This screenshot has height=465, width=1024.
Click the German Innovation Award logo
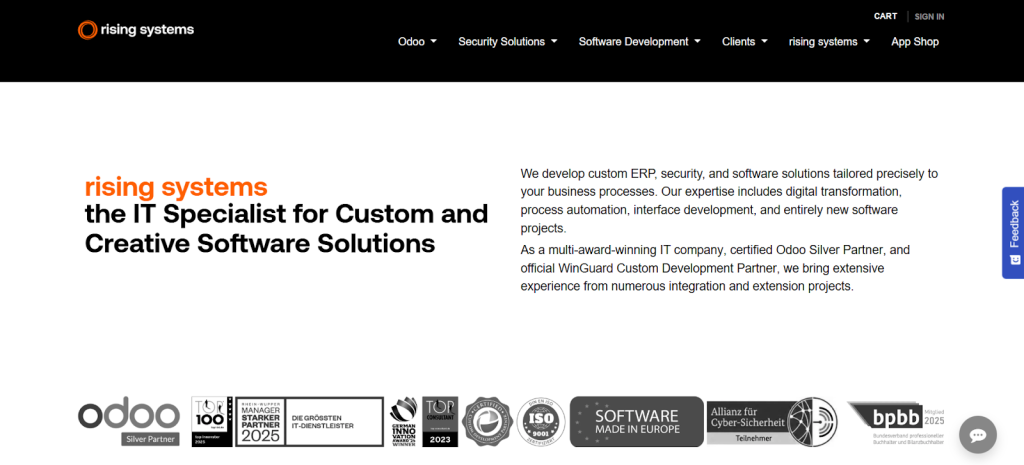coord(404,422)
